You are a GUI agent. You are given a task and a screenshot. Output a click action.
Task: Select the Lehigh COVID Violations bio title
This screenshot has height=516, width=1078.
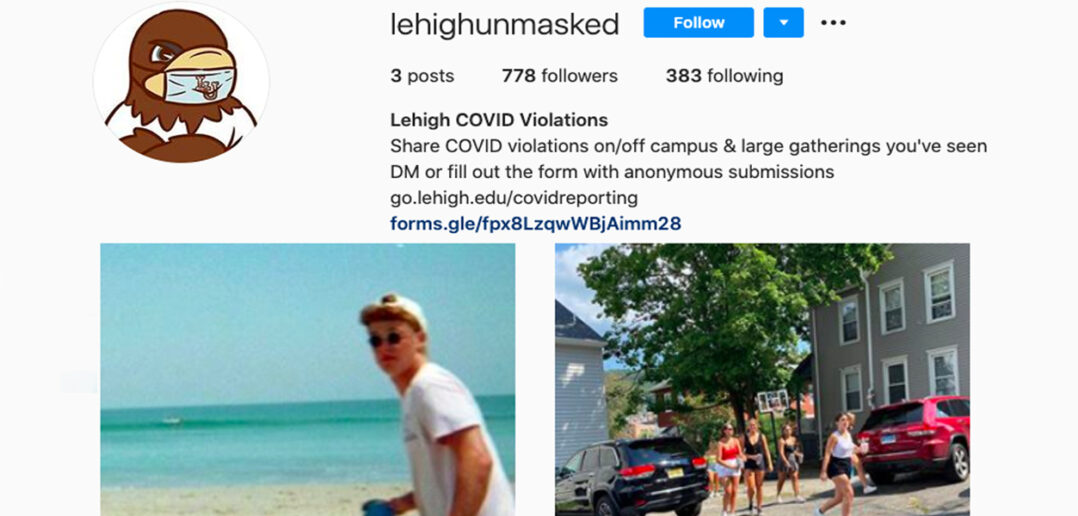coord(499,120)
